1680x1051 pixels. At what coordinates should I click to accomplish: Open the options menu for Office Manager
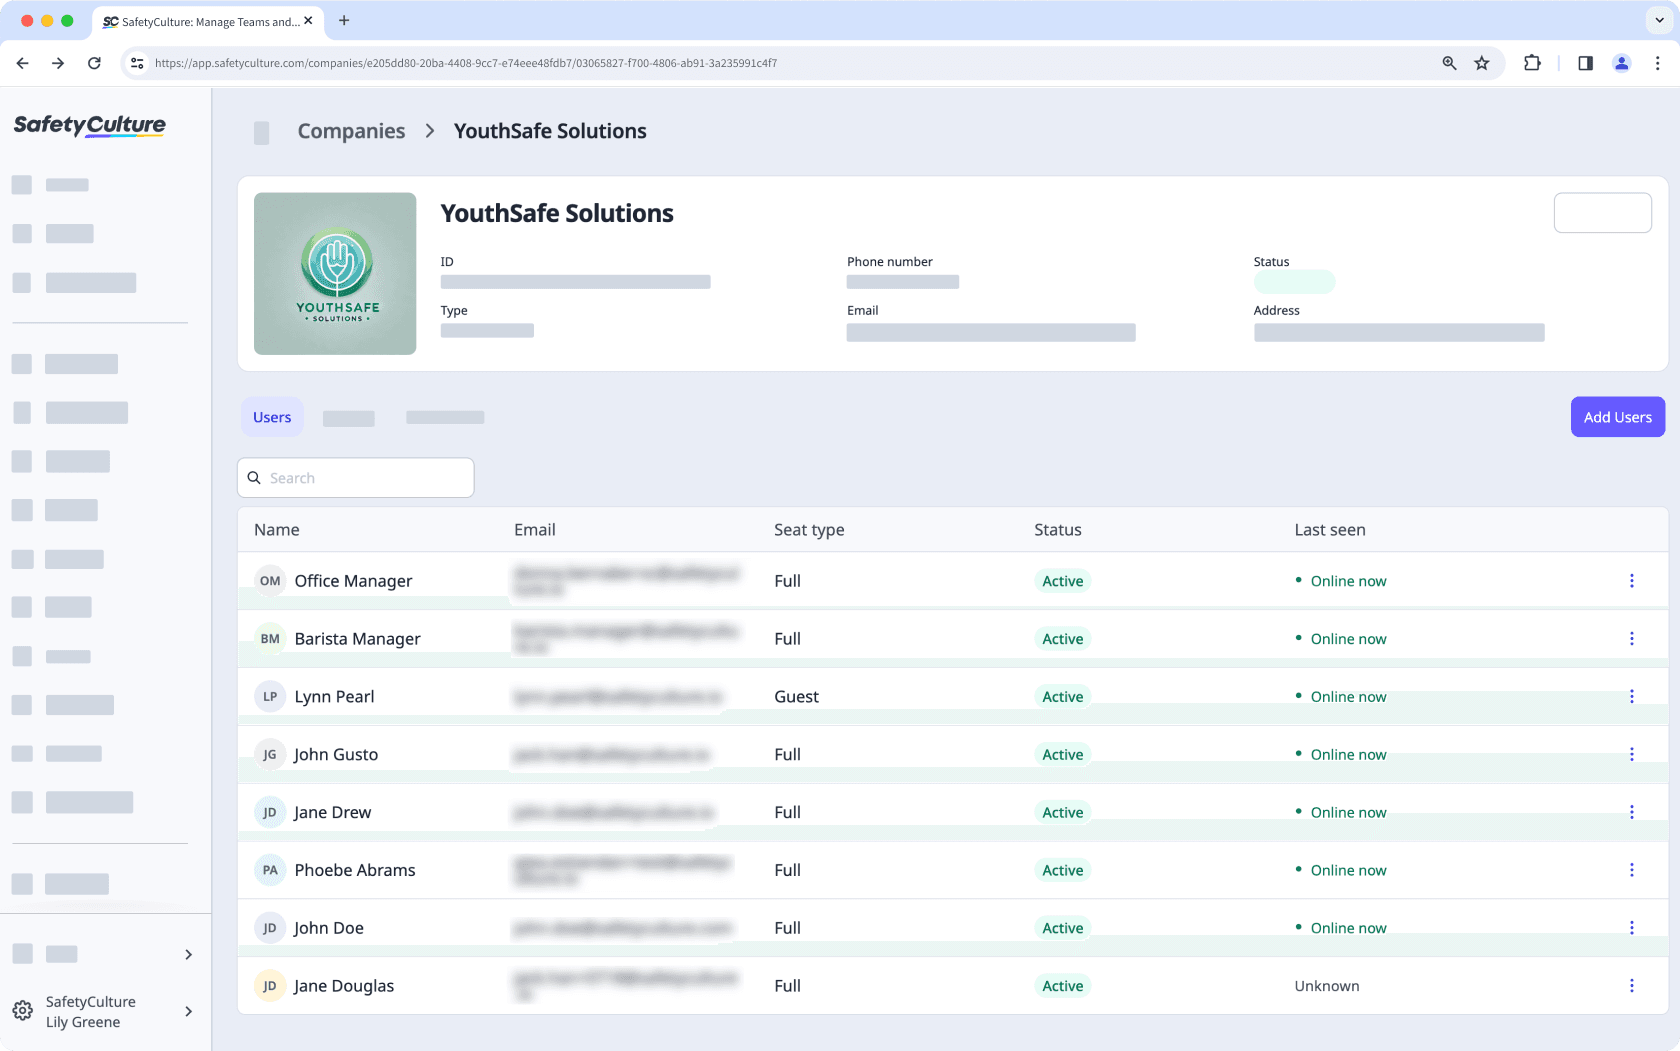click(1631, 581)
